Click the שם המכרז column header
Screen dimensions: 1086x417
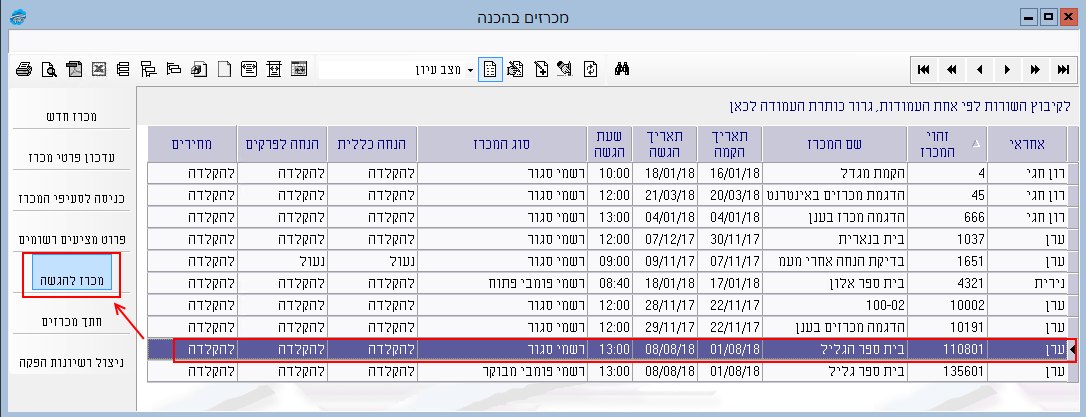coord(835,143)
